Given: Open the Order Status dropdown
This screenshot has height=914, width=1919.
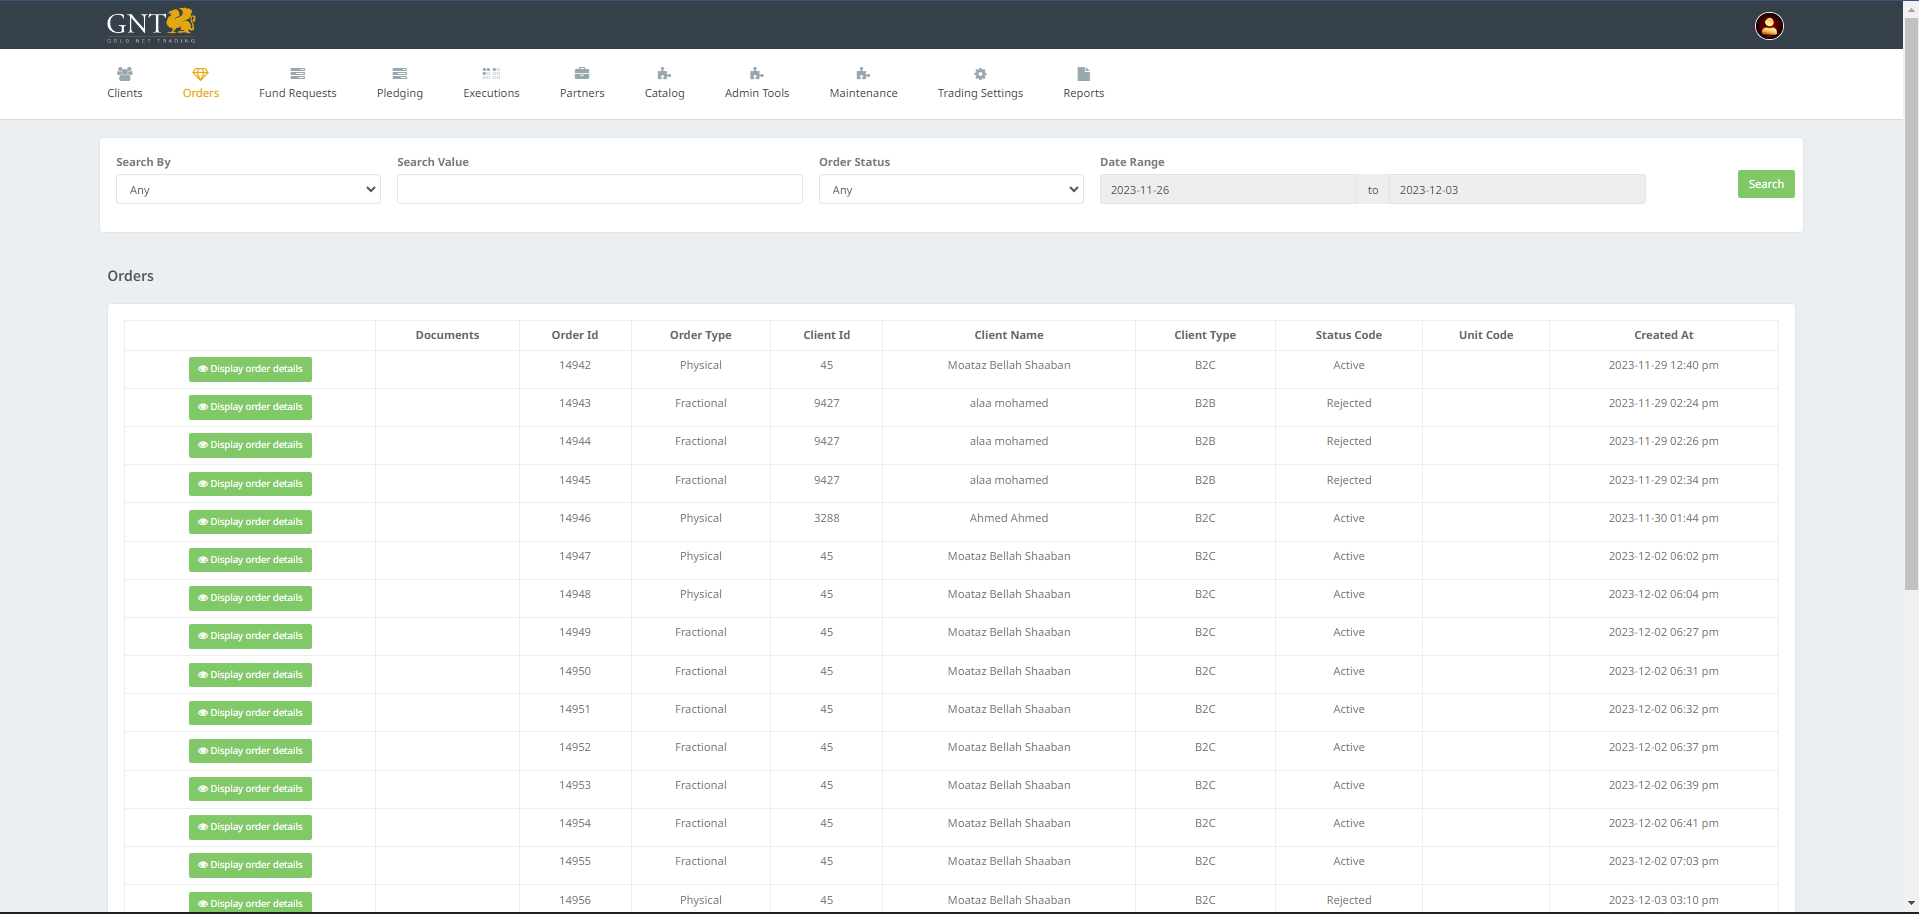Looking at the screenshot, I should point(951,190).
